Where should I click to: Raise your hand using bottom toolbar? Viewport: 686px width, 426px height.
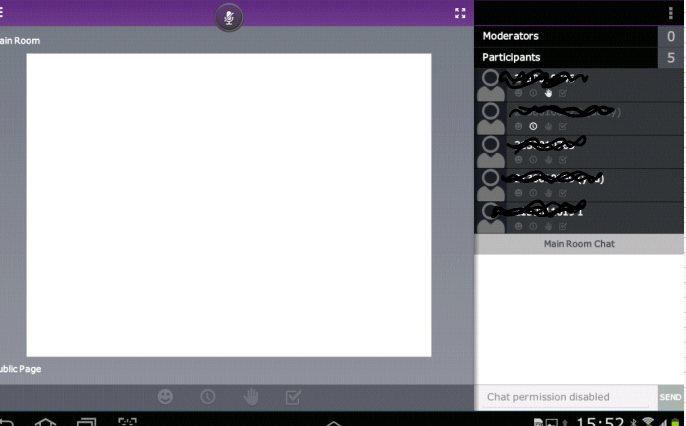click(x=251, y=397)
